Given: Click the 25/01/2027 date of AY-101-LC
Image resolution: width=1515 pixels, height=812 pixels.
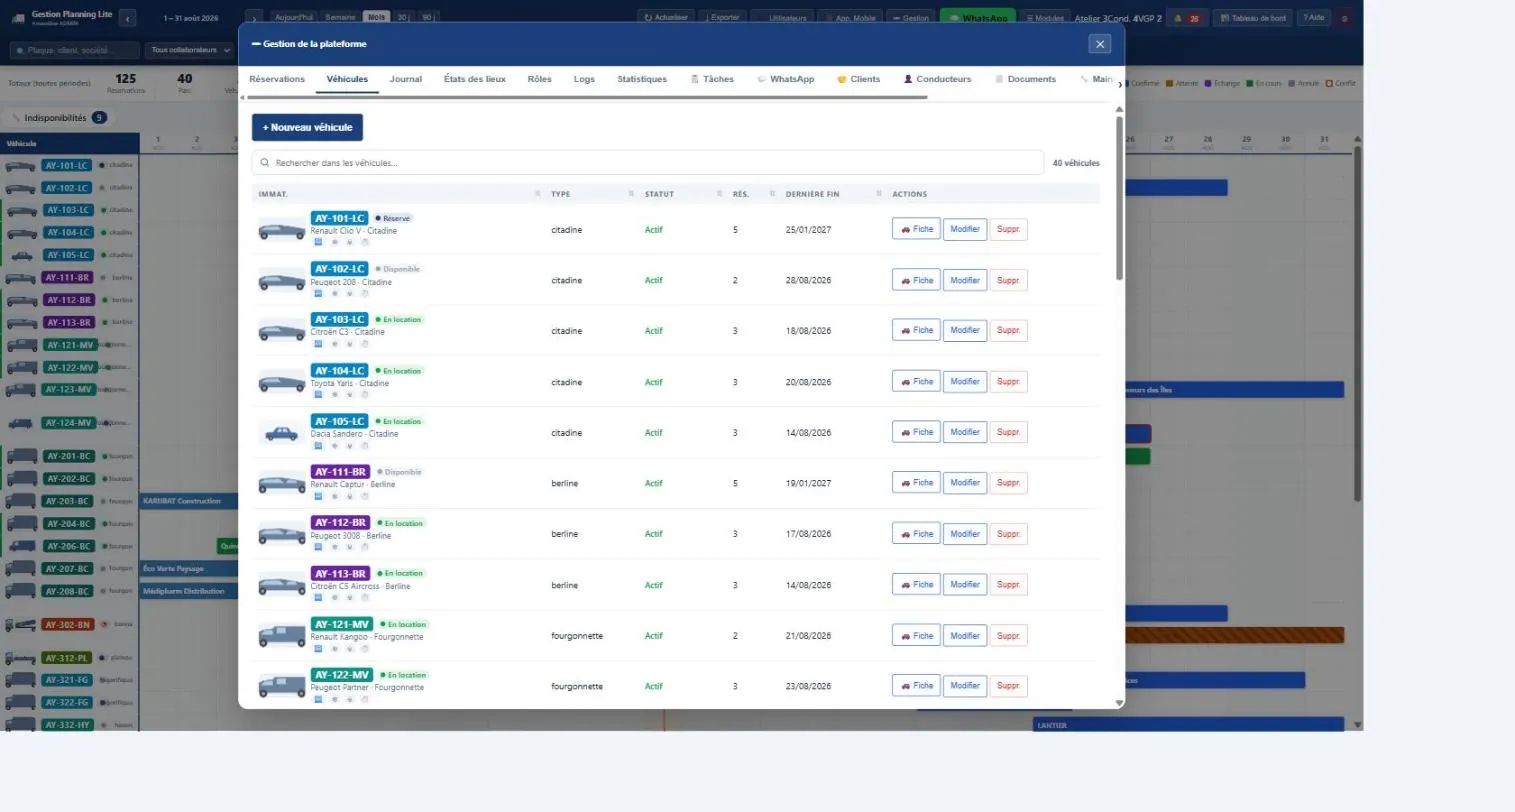Looking at the screenshot, I should point(808,230).
